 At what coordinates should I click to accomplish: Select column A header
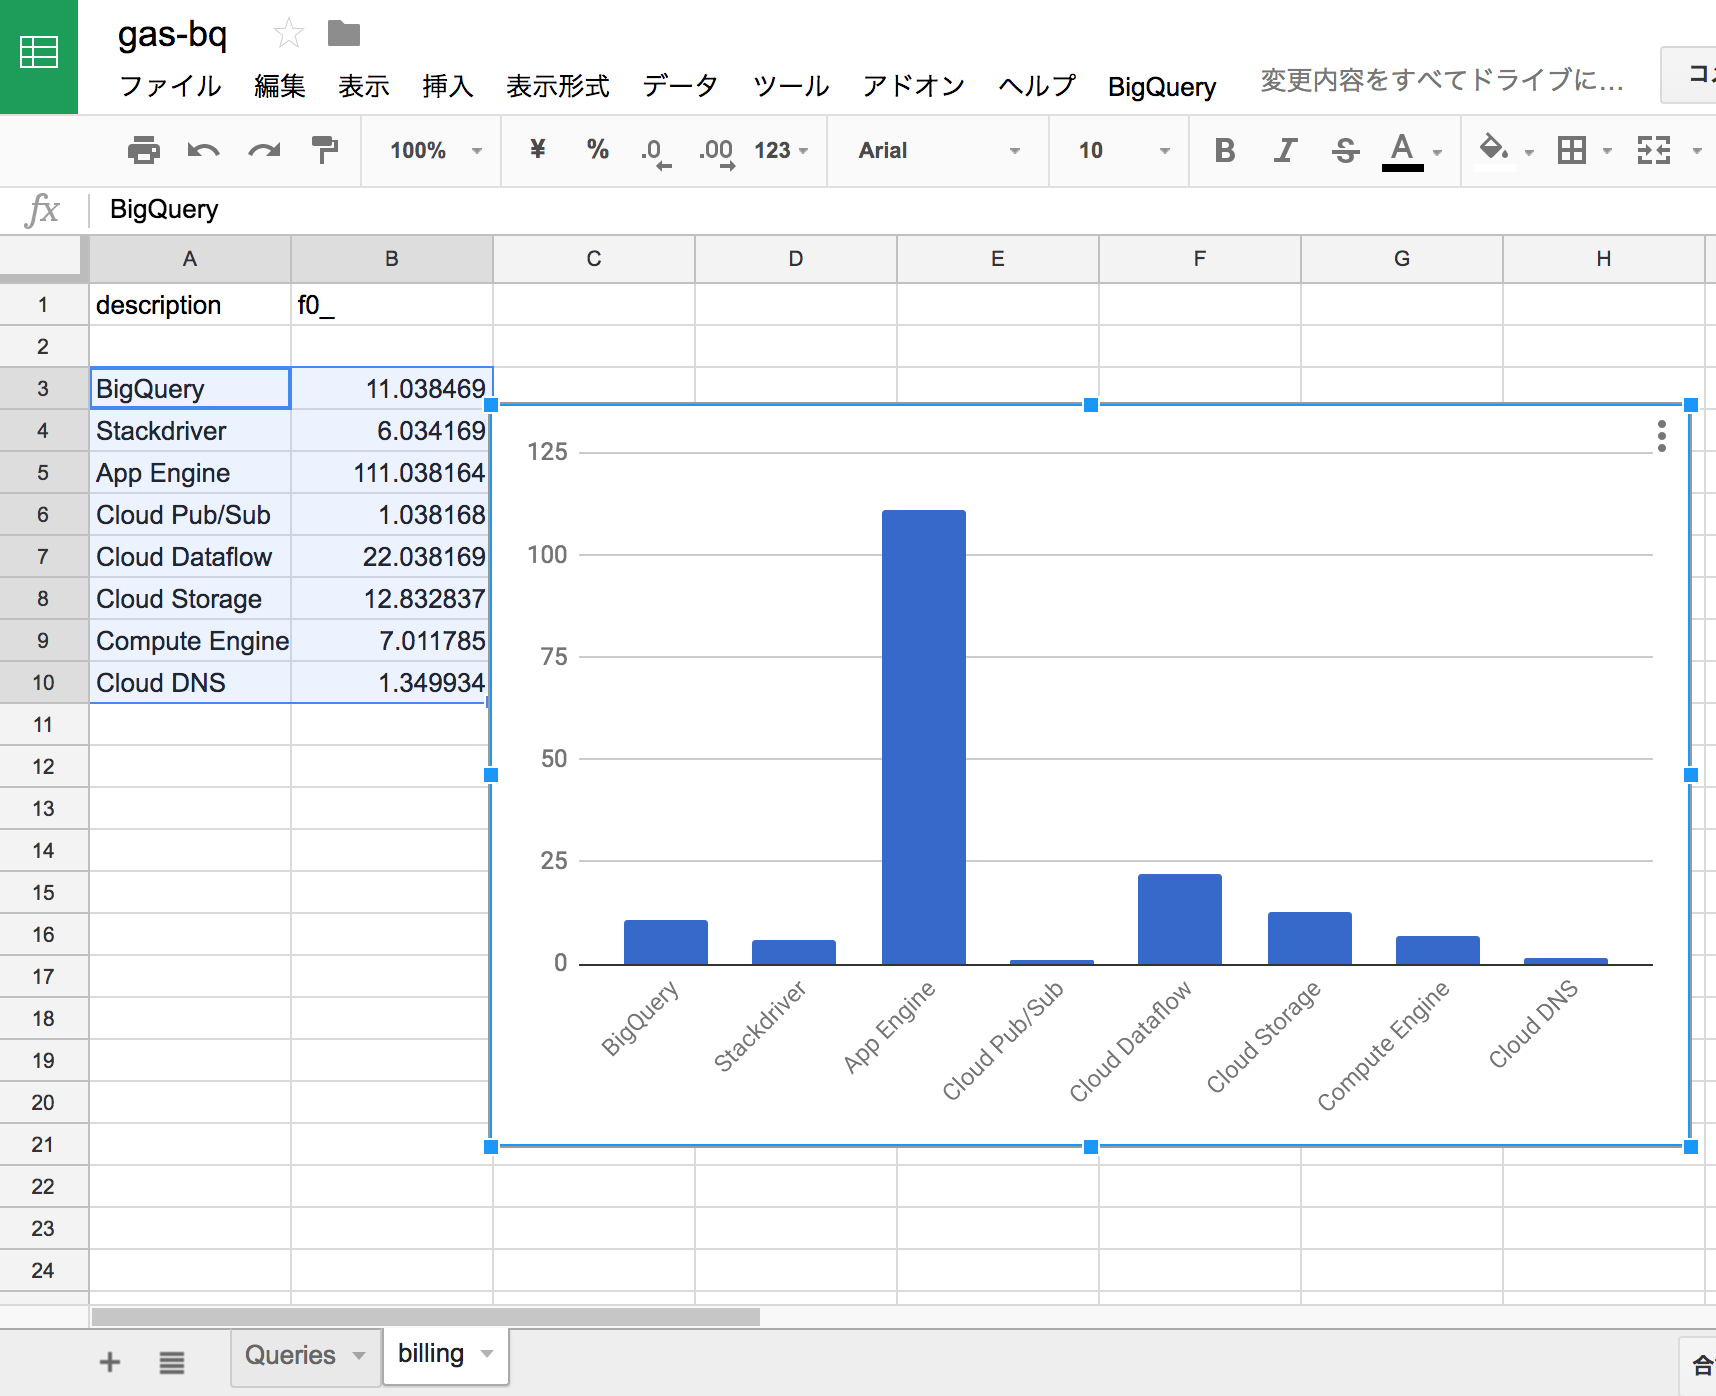coord(190,259)
